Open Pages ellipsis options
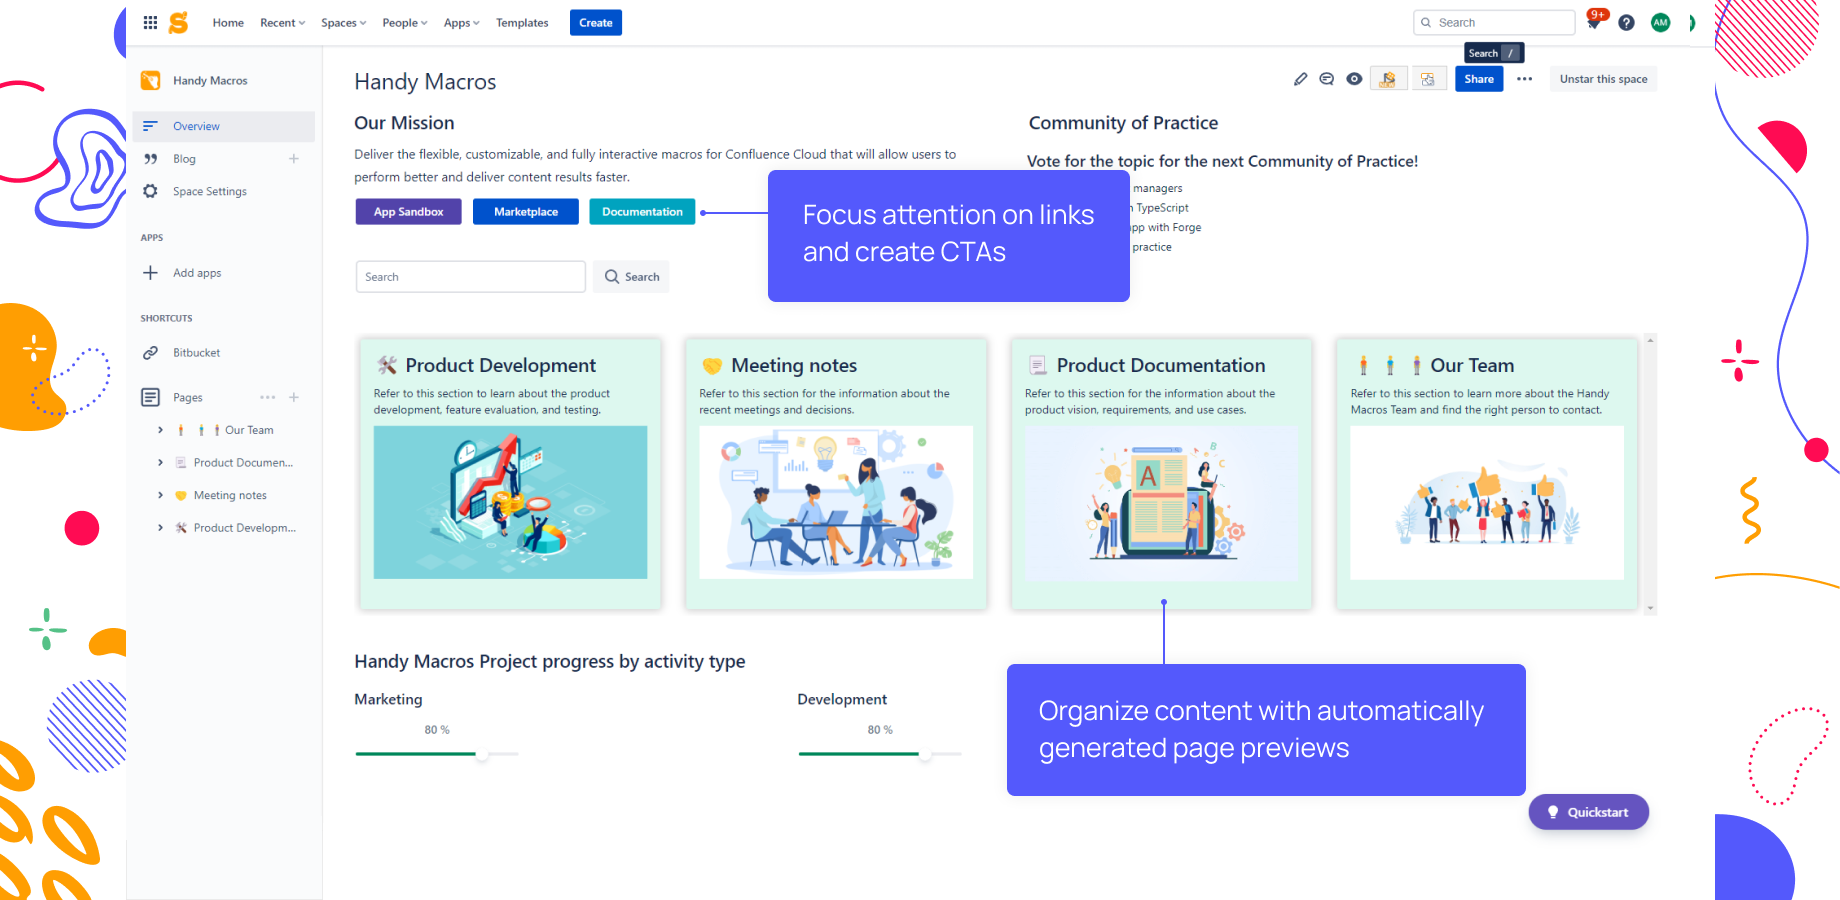This screenshot has width=1840, height=900. (267, 397)
